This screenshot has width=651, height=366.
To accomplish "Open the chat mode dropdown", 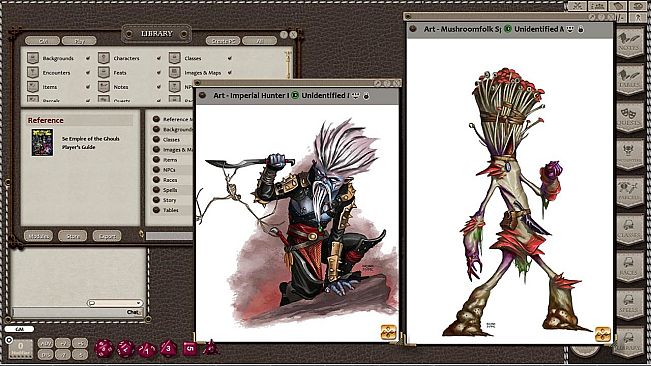I will 115,303.
